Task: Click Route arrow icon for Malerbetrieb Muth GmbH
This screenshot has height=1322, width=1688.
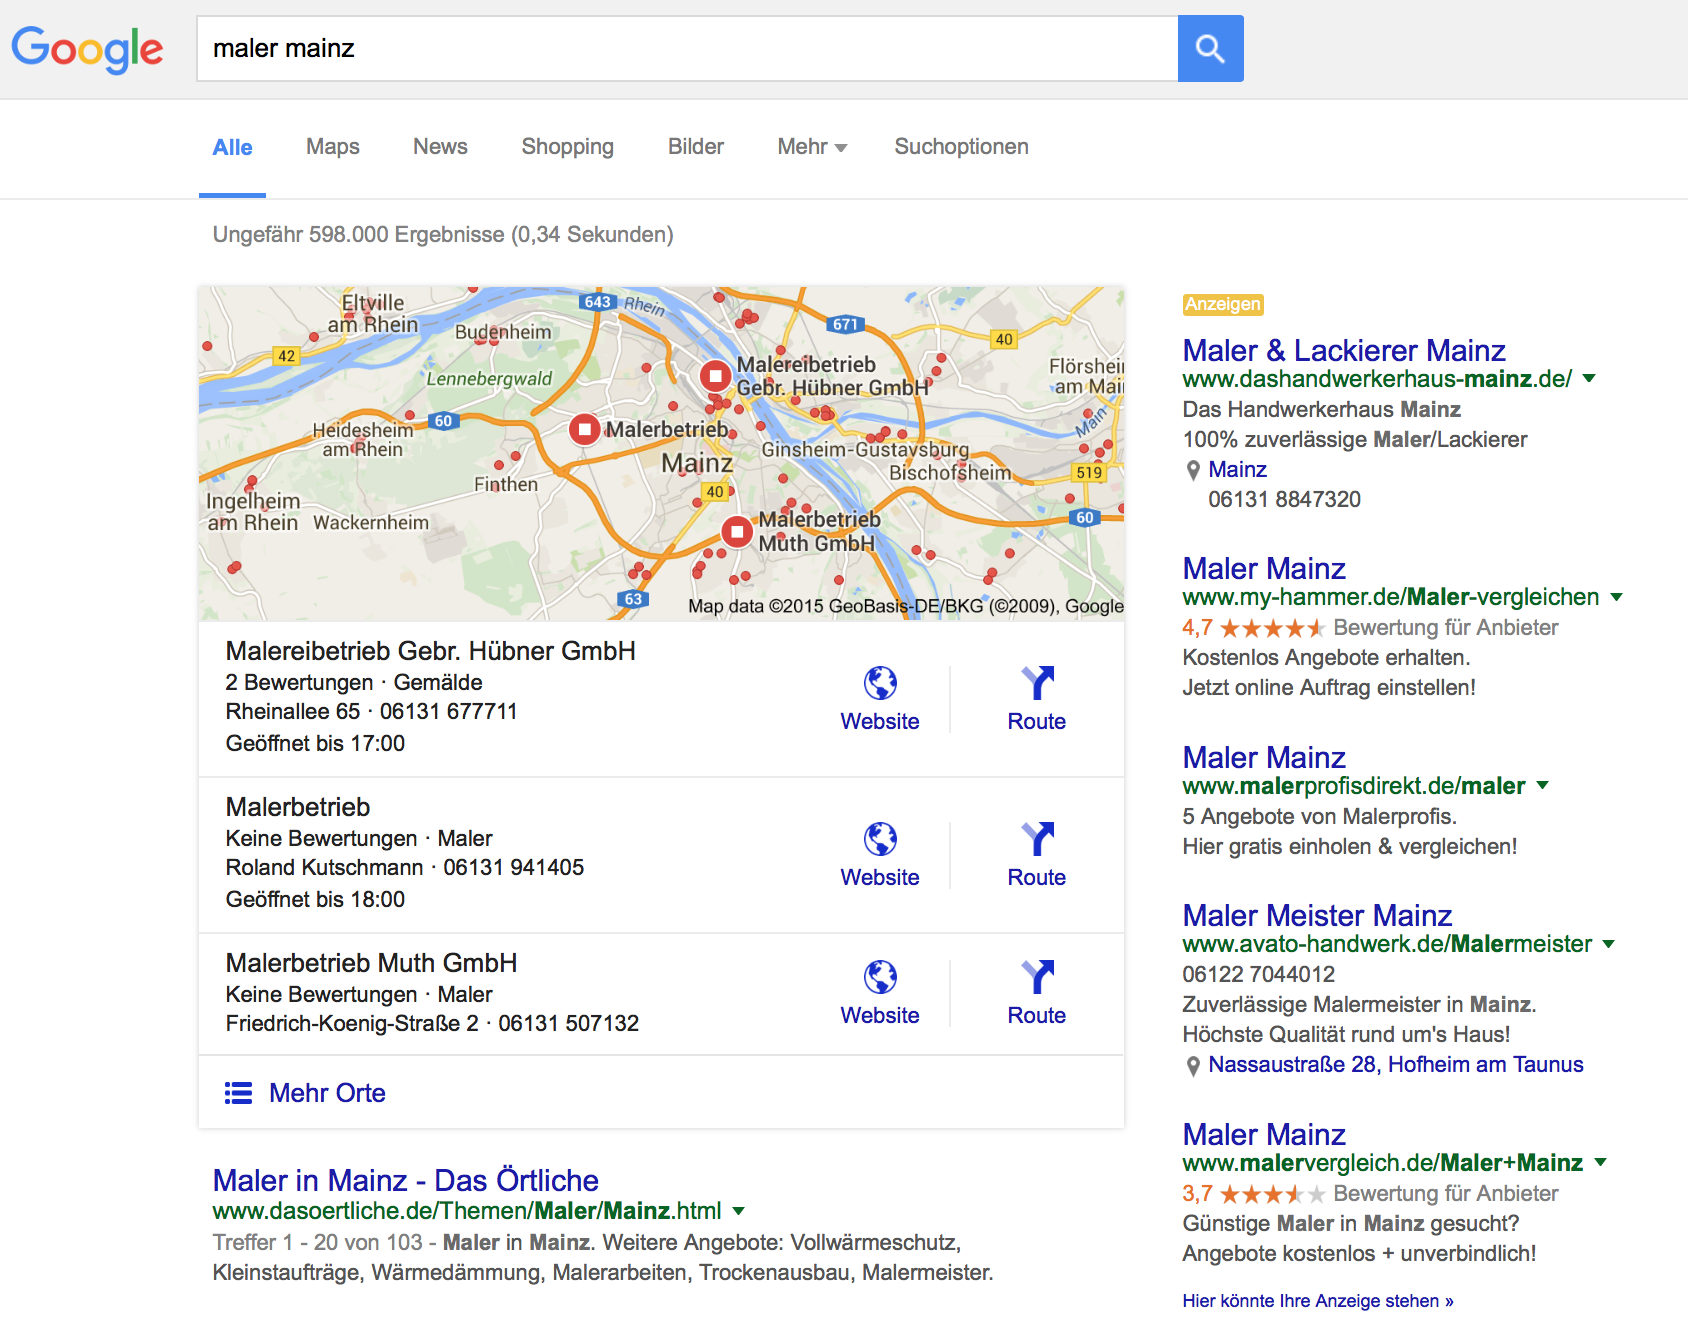Action: coord(1037,977)
